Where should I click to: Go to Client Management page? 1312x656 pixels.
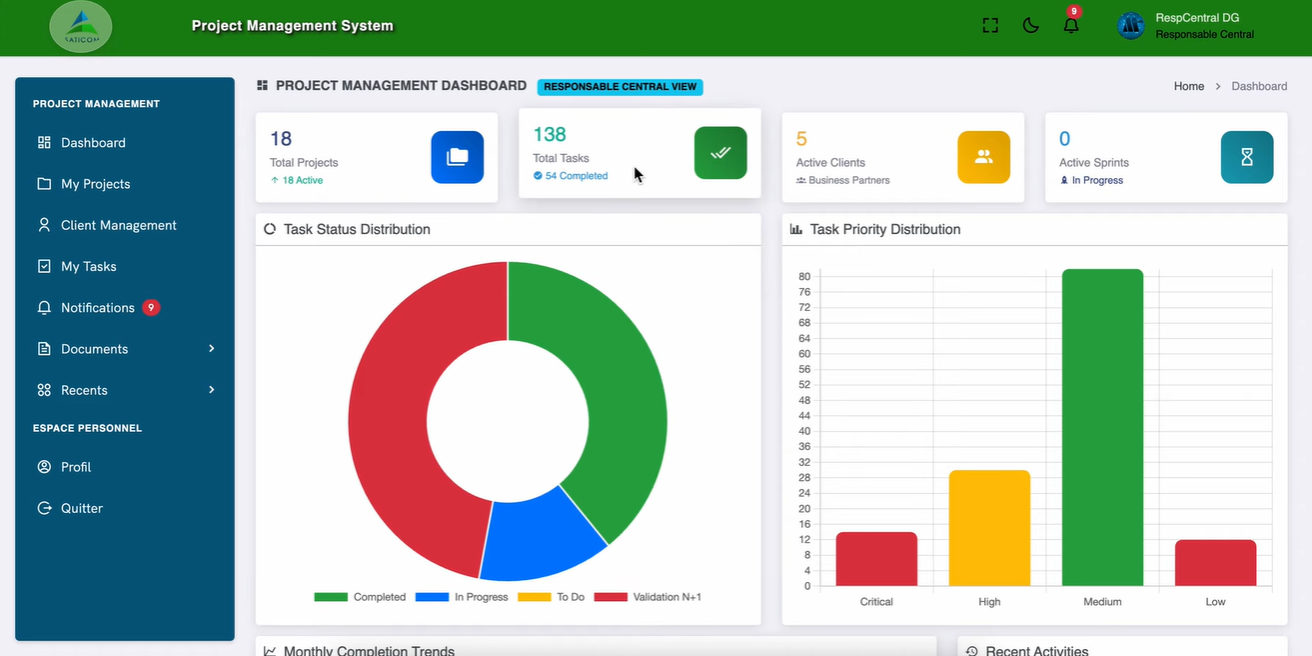(x=118, y=225)
